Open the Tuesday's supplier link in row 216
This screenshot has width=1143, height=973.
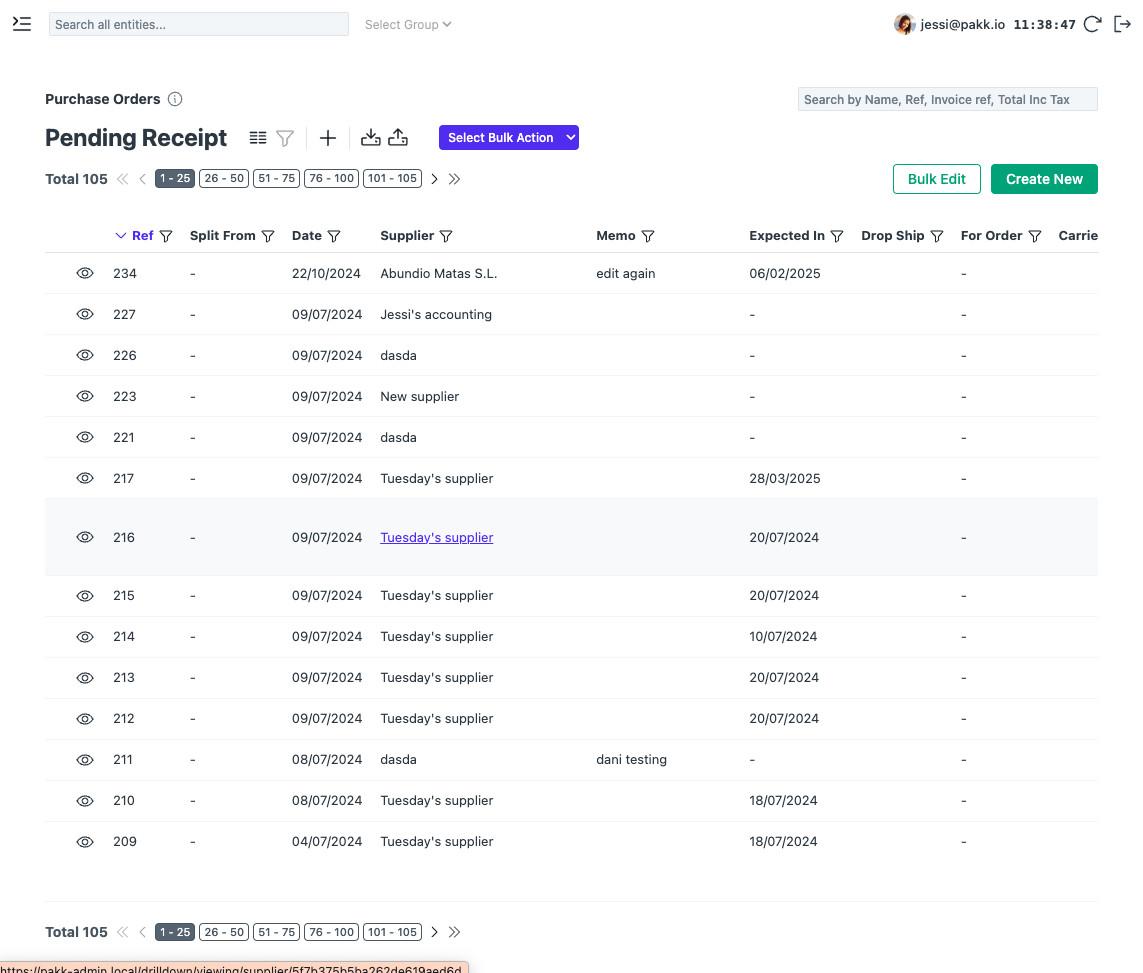(436, 537)
